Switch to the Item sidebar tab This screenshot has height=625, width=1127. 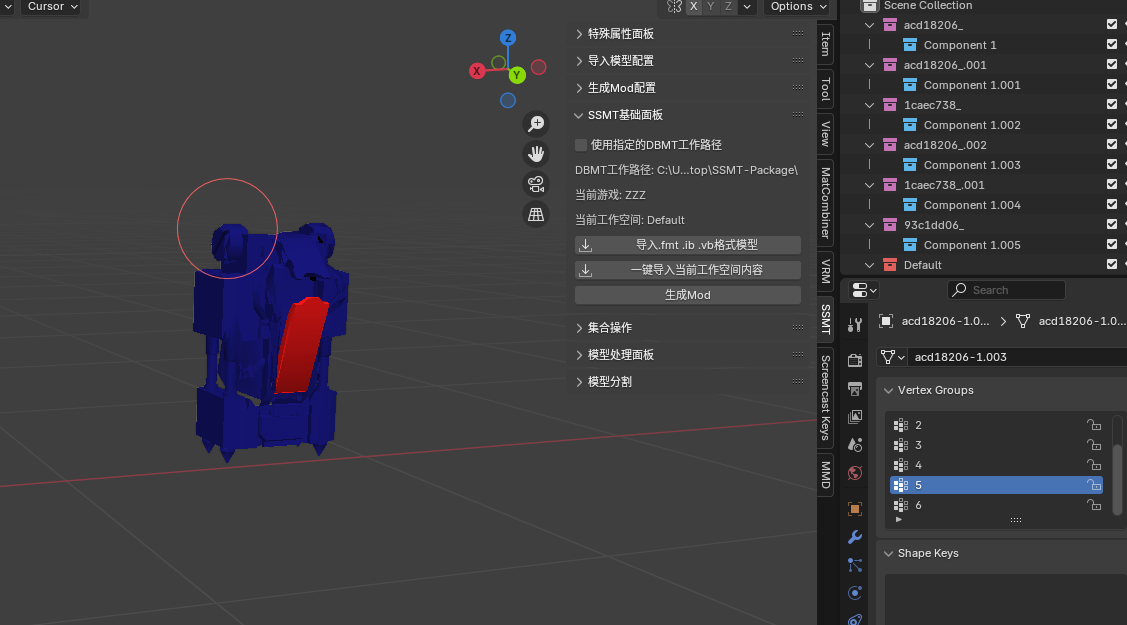pyautogui.click(x=826, y=44)
